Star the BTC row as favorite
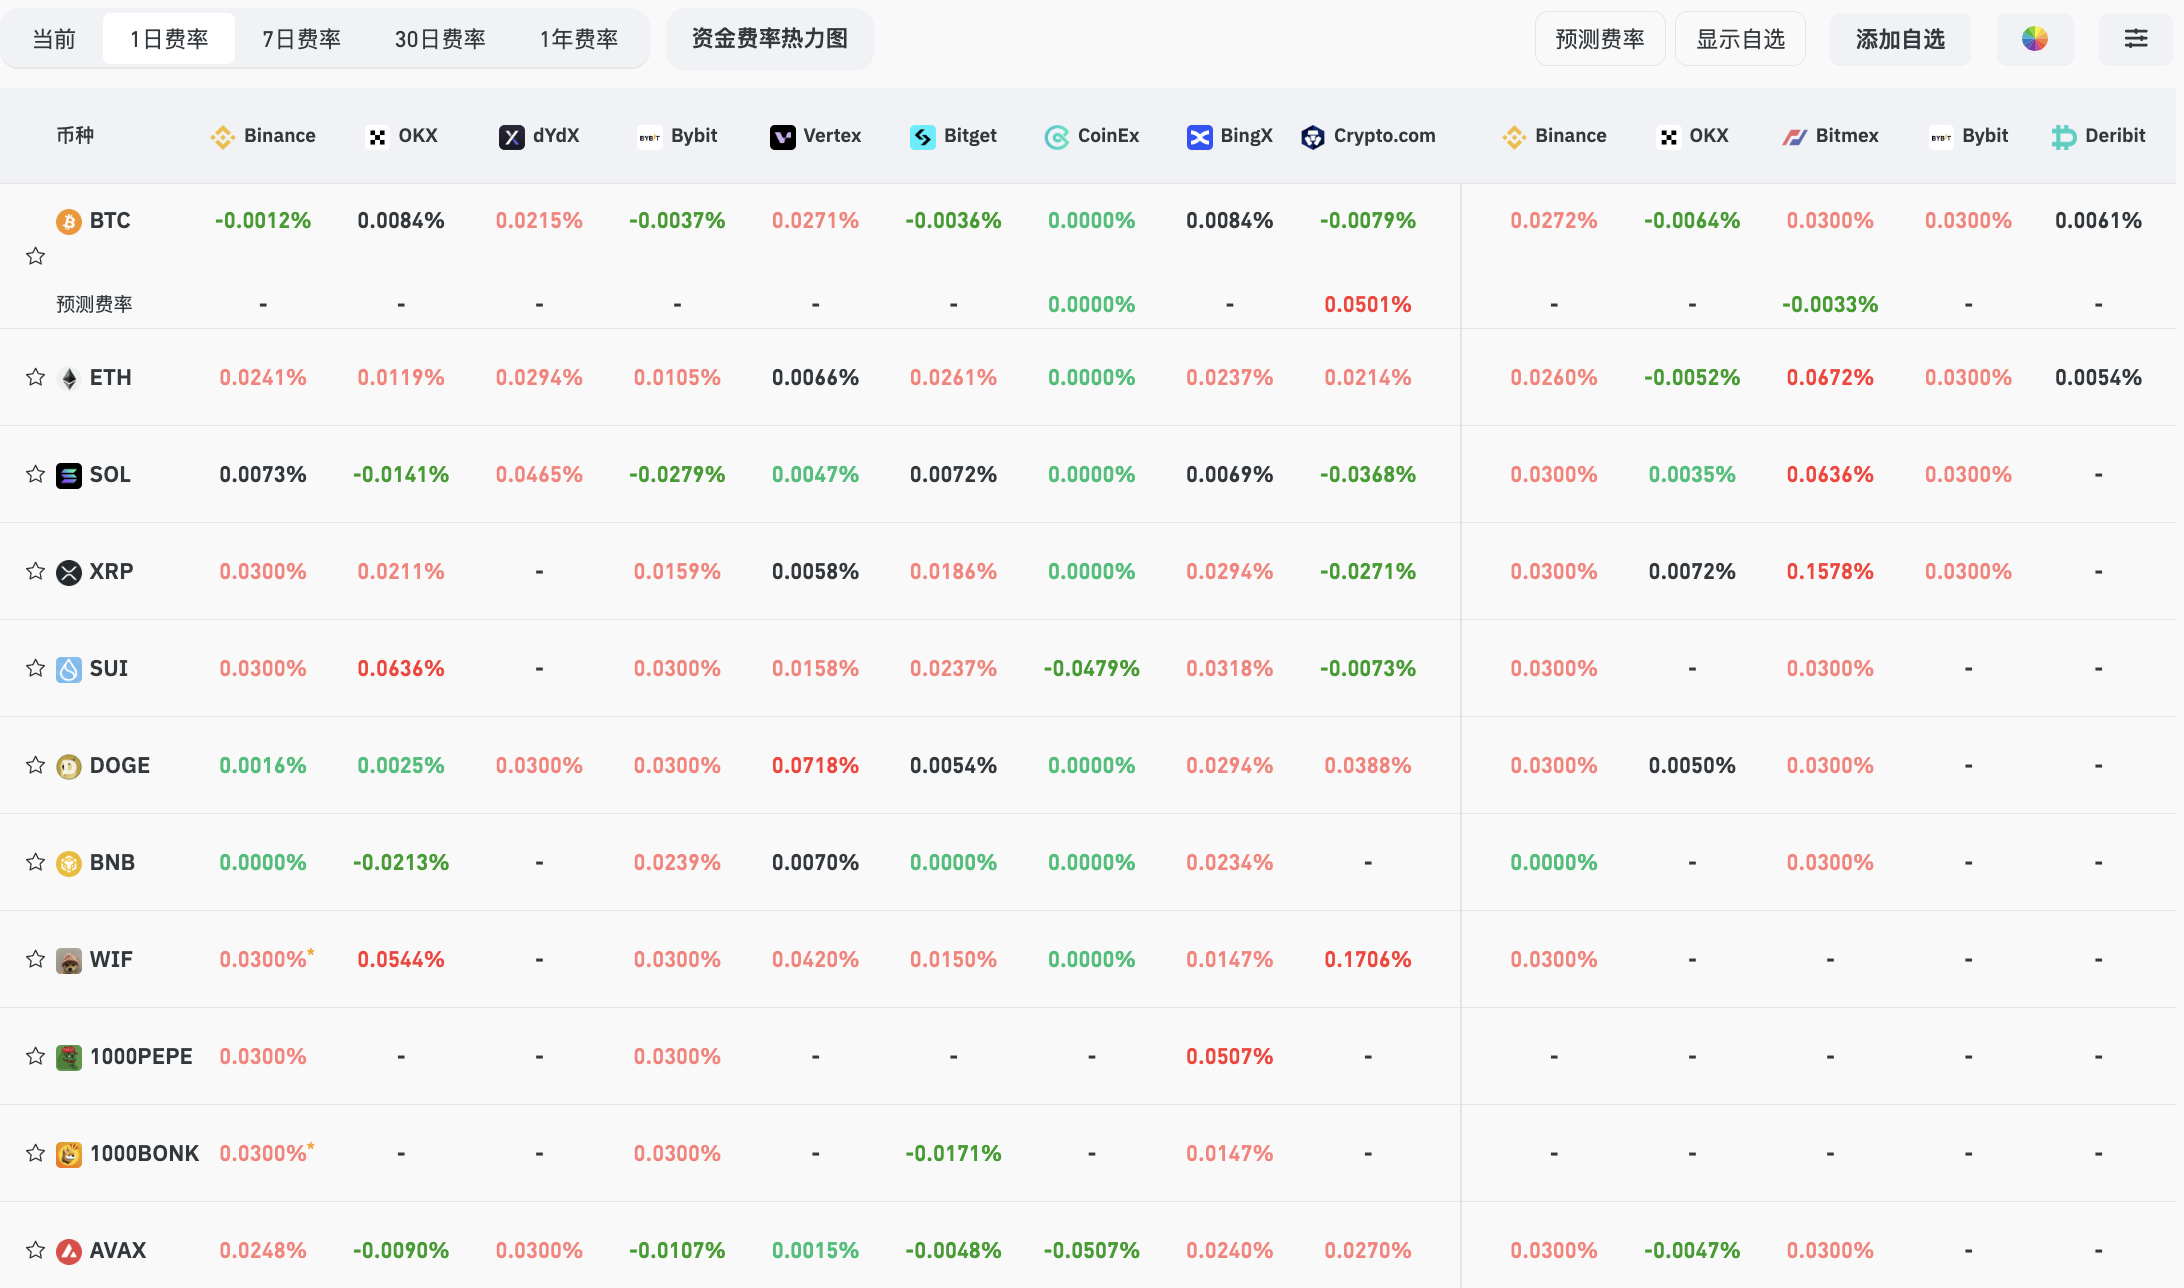Viewport: 2184px width, 1288px height. pyautogui.click(x=36, y=256)
